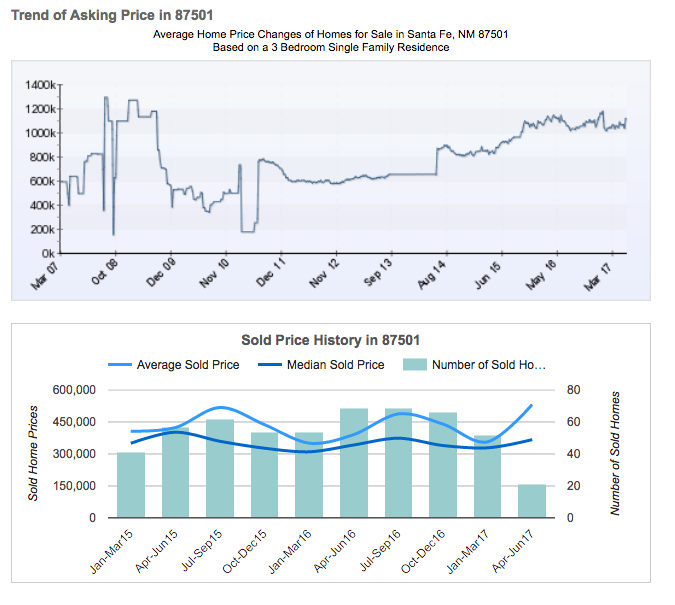Click the teal legend swatch for sold homes

pos(413,365)
